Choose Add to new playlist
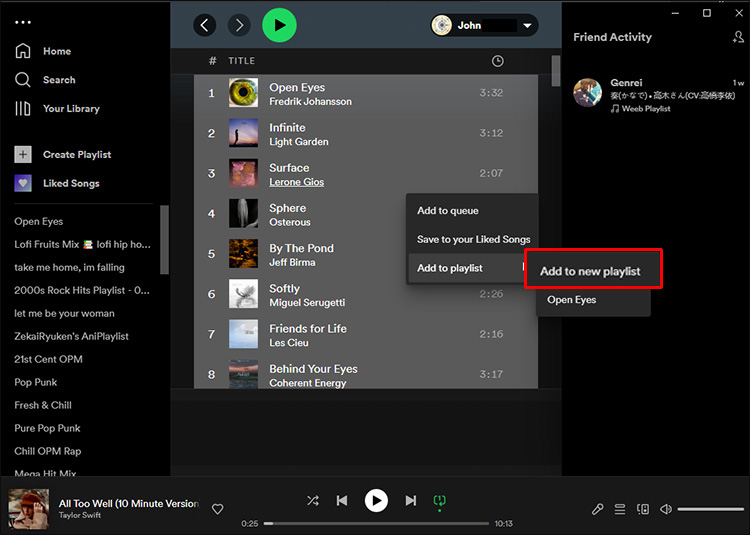Image resolution: width=750 pixels, height=535 pixels. click(x=593, y=271)
